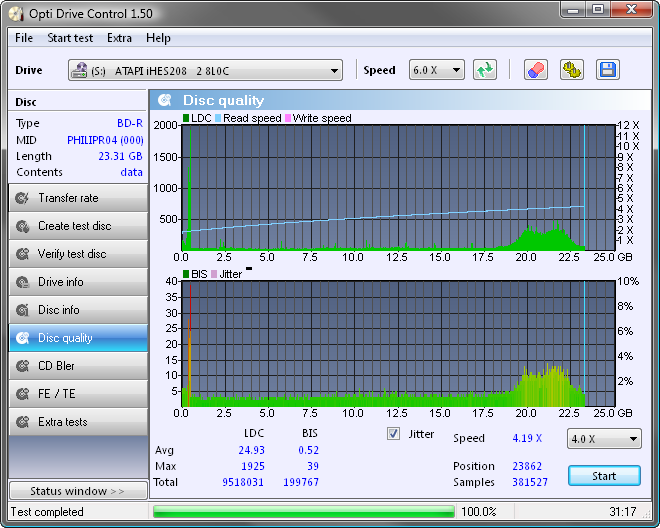Click the green BIS legend swatch
This screenshot has height=528, width=660.
pos(186,274)
